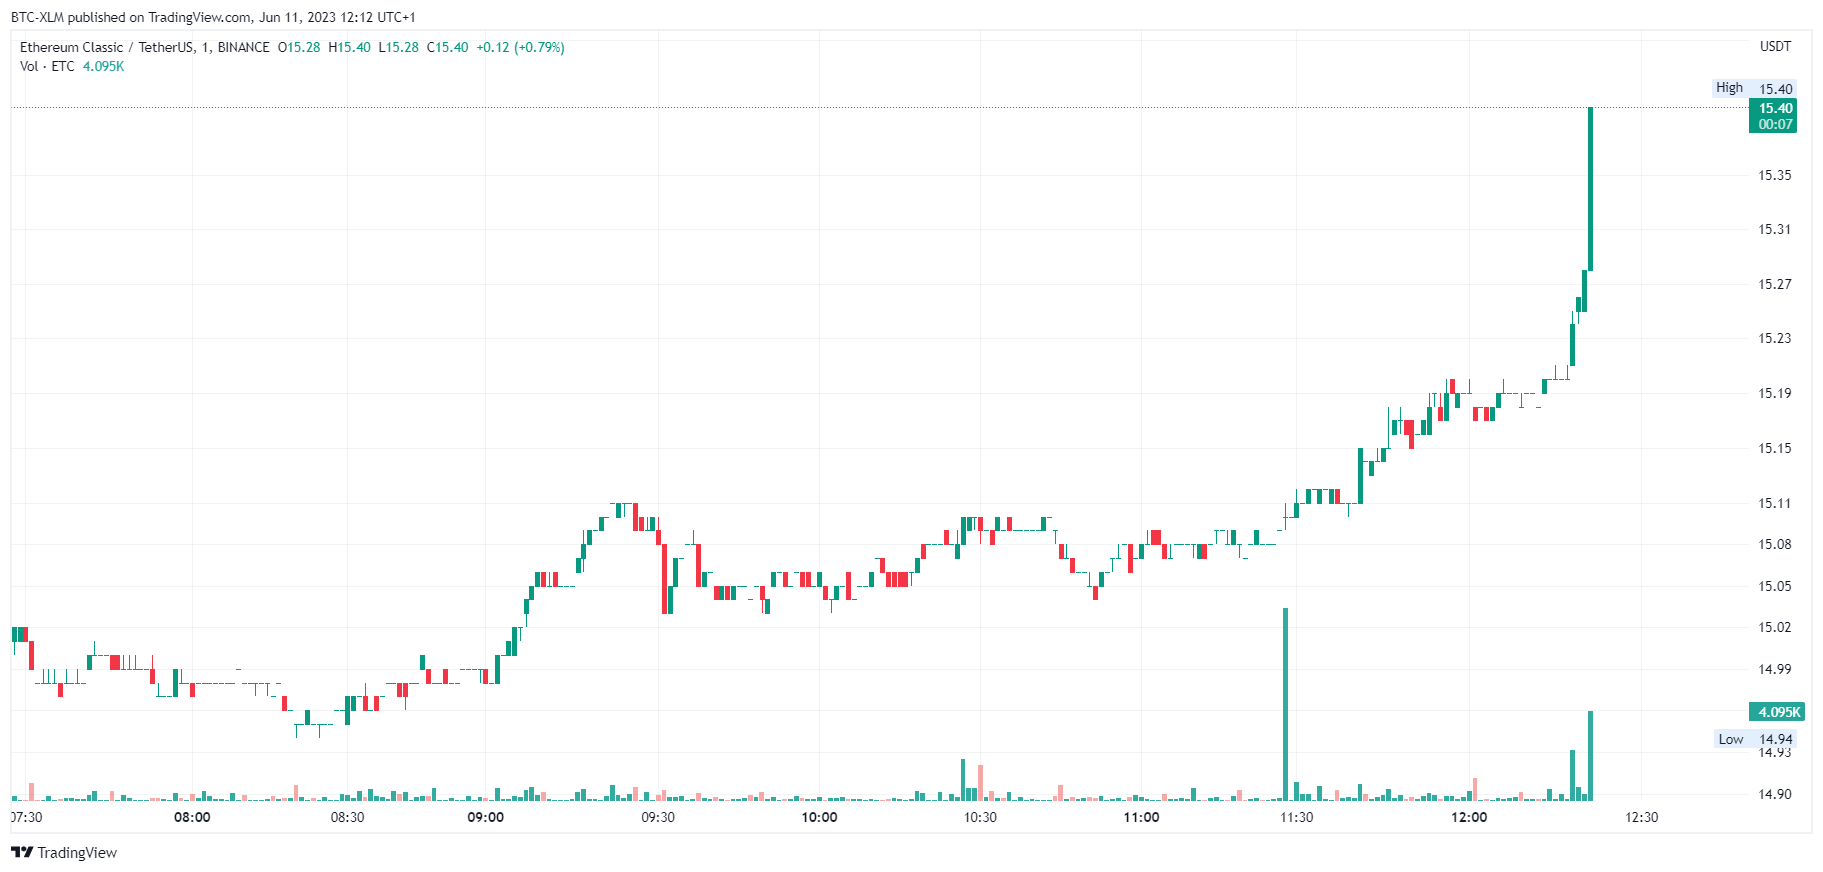Click the Low 14.94 price label
The height and width of the screenshot is (872, 1823).
(1756, 739)
